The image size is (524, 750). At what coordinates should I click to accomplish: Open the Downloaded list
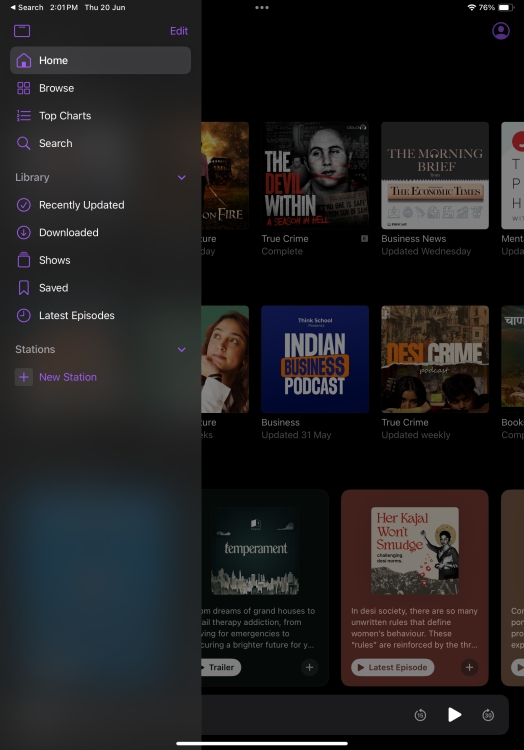(x=100, y=232)
